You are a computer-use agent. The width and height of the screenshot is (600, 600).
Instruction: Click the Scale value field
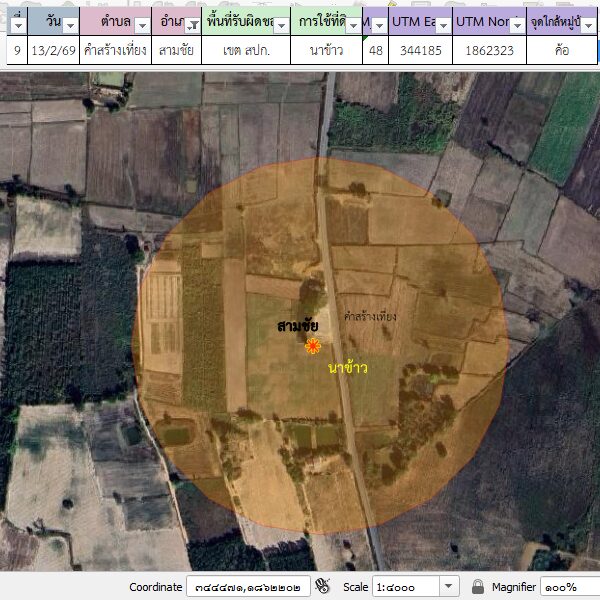(405, 587)
